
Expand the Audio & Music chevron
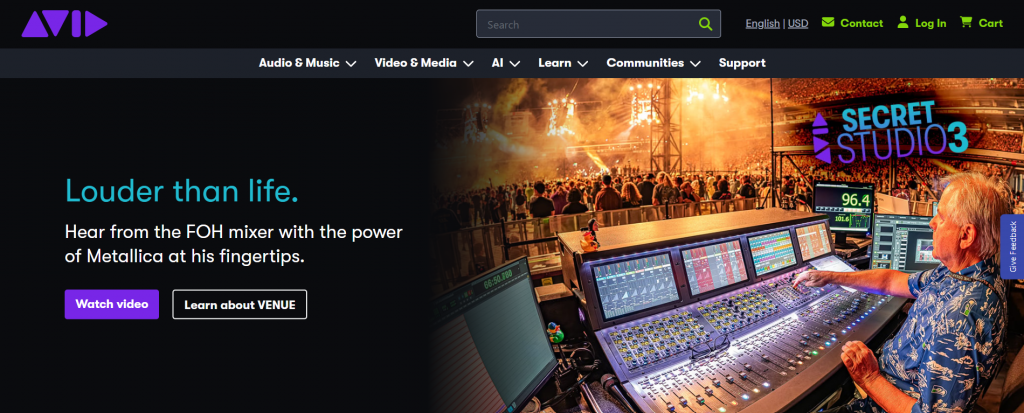click(x=351, y=64)
